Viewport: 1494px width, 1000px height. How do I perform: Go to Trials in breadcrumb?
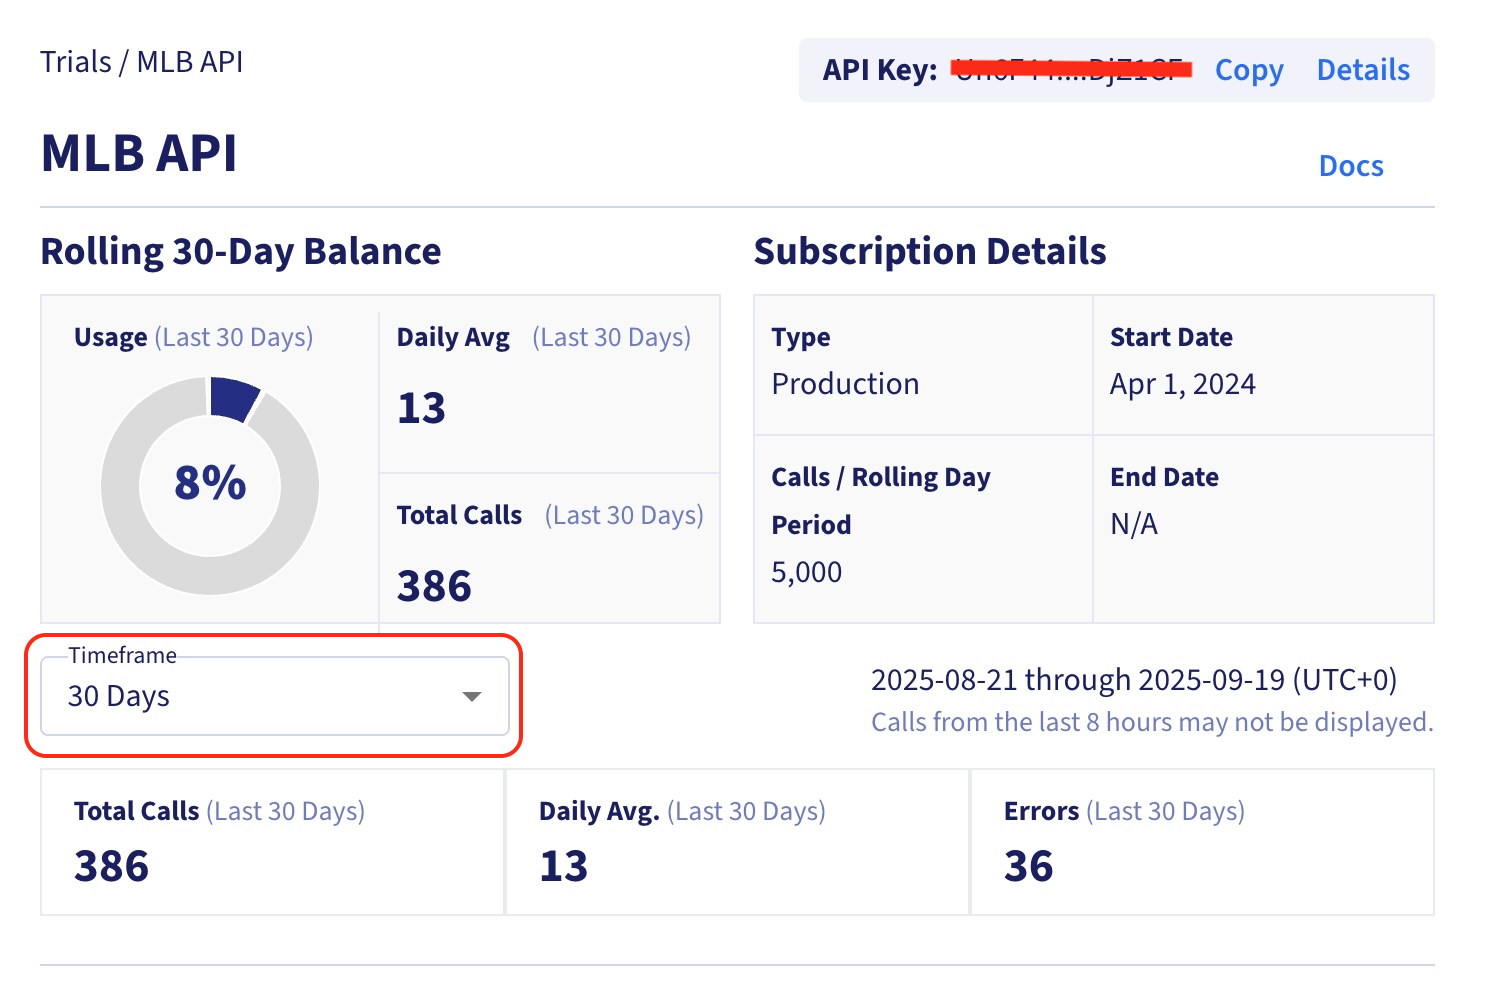coord(76,62)
